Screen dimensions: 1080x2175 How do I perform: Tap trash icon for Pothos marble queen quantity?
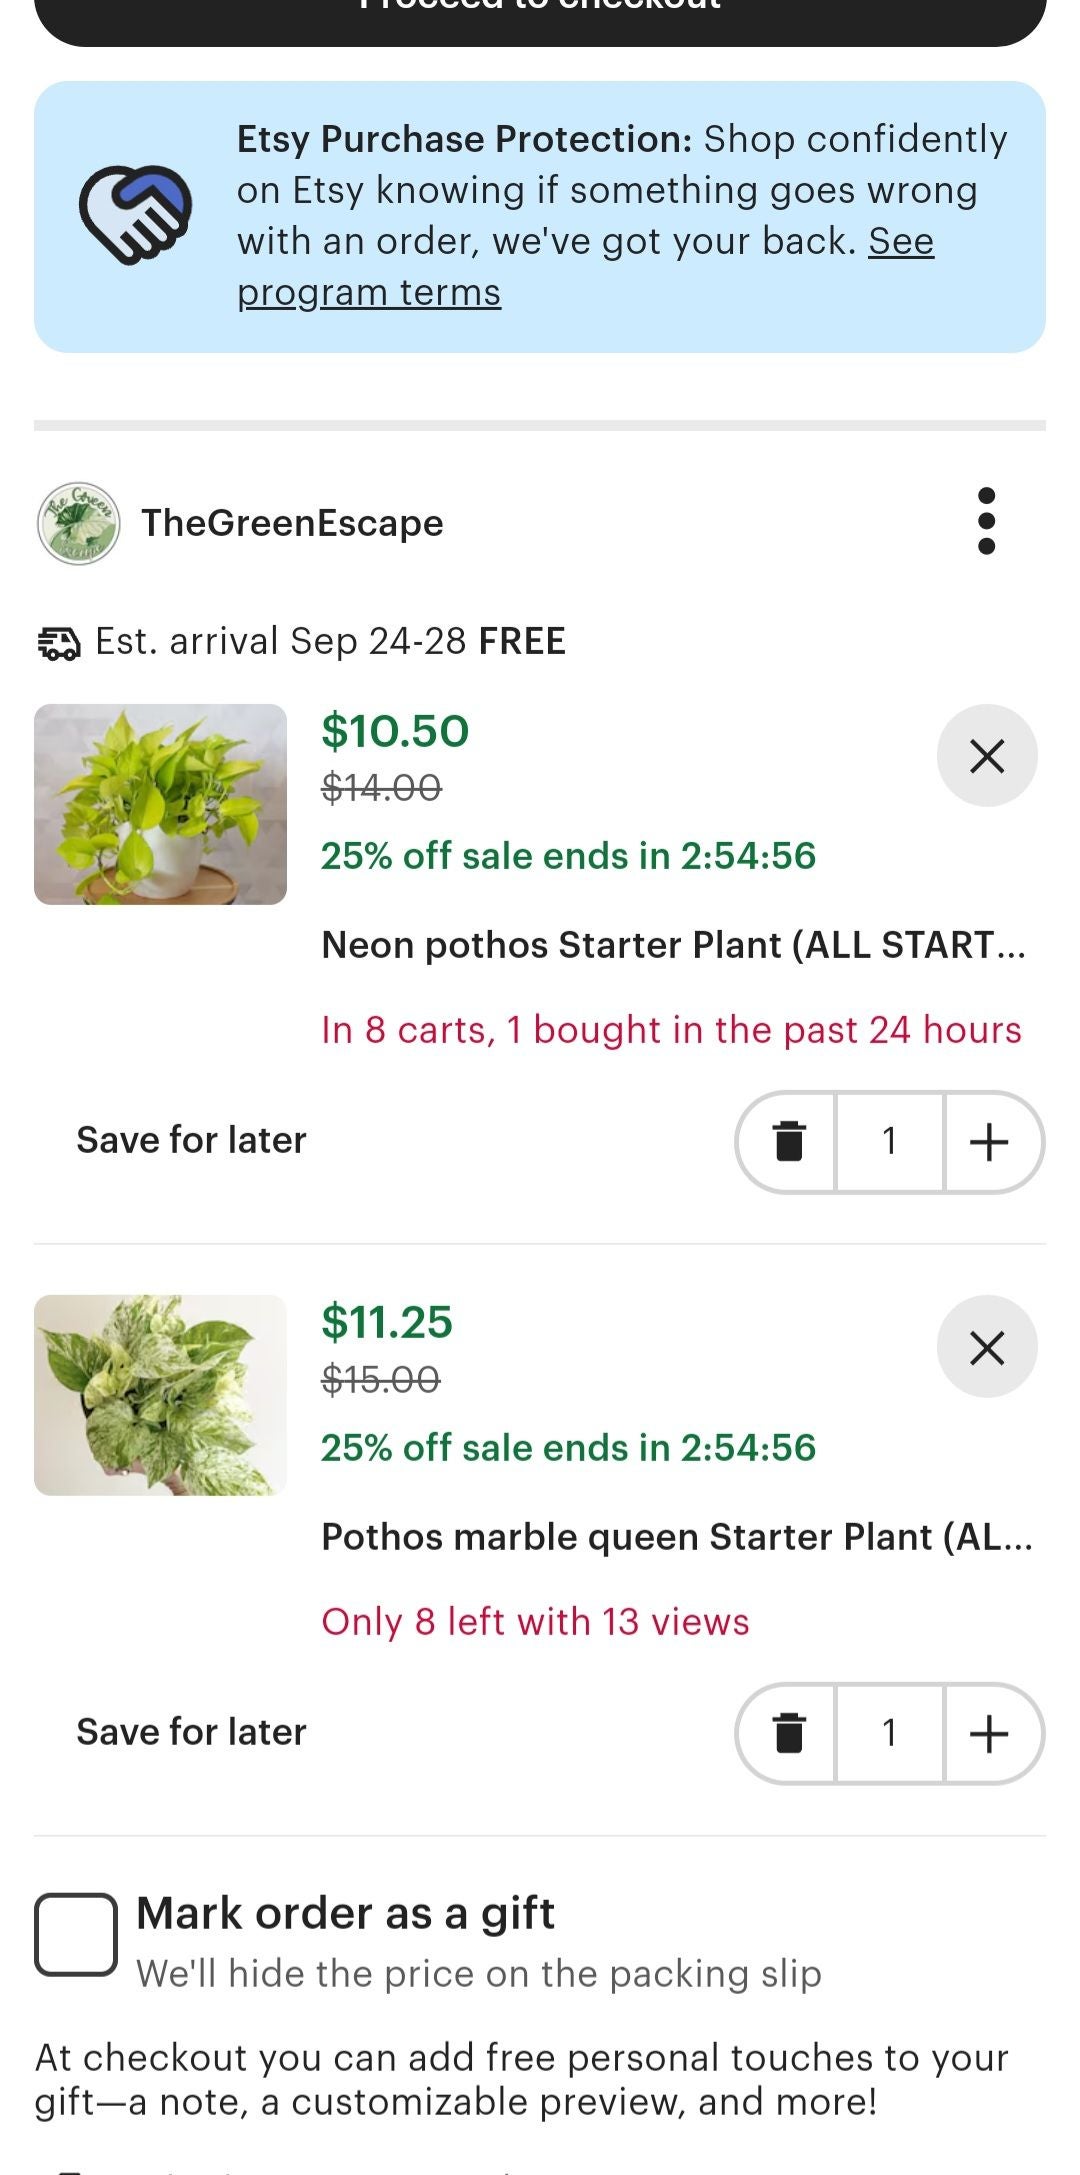[789, 1733]
